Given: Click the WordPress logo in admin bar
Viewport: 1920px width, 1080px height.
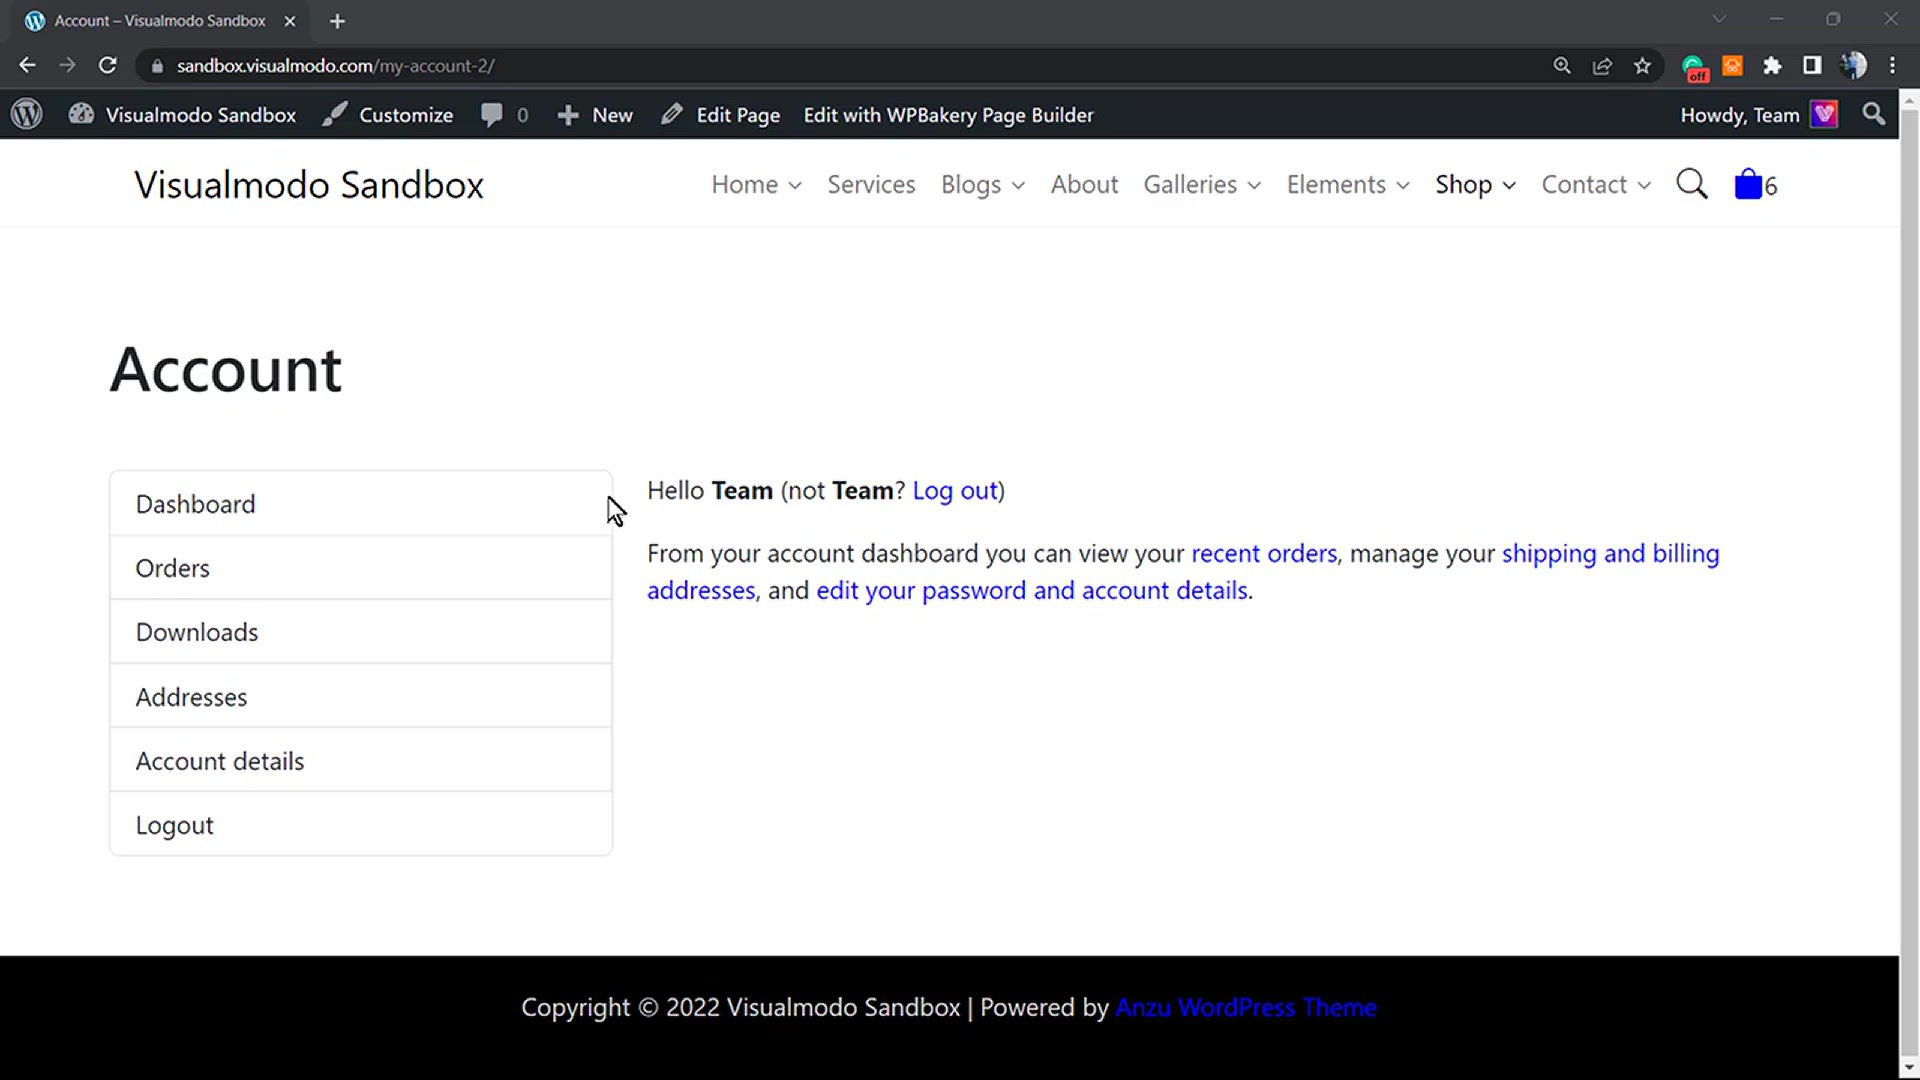Looking at the screenshot, I should [x=27, y=114].
